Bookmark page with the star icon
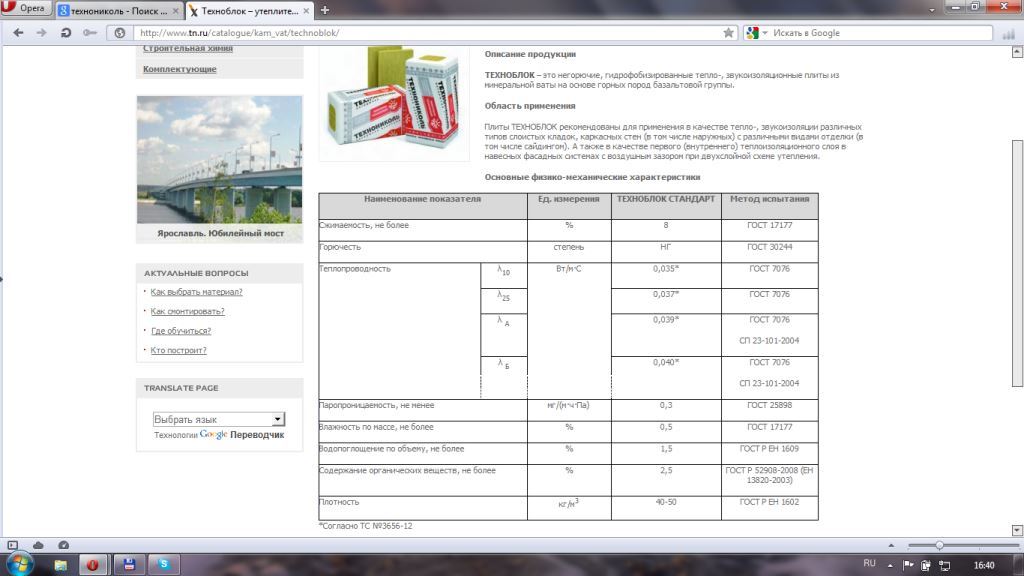 [x=728, y=32]
